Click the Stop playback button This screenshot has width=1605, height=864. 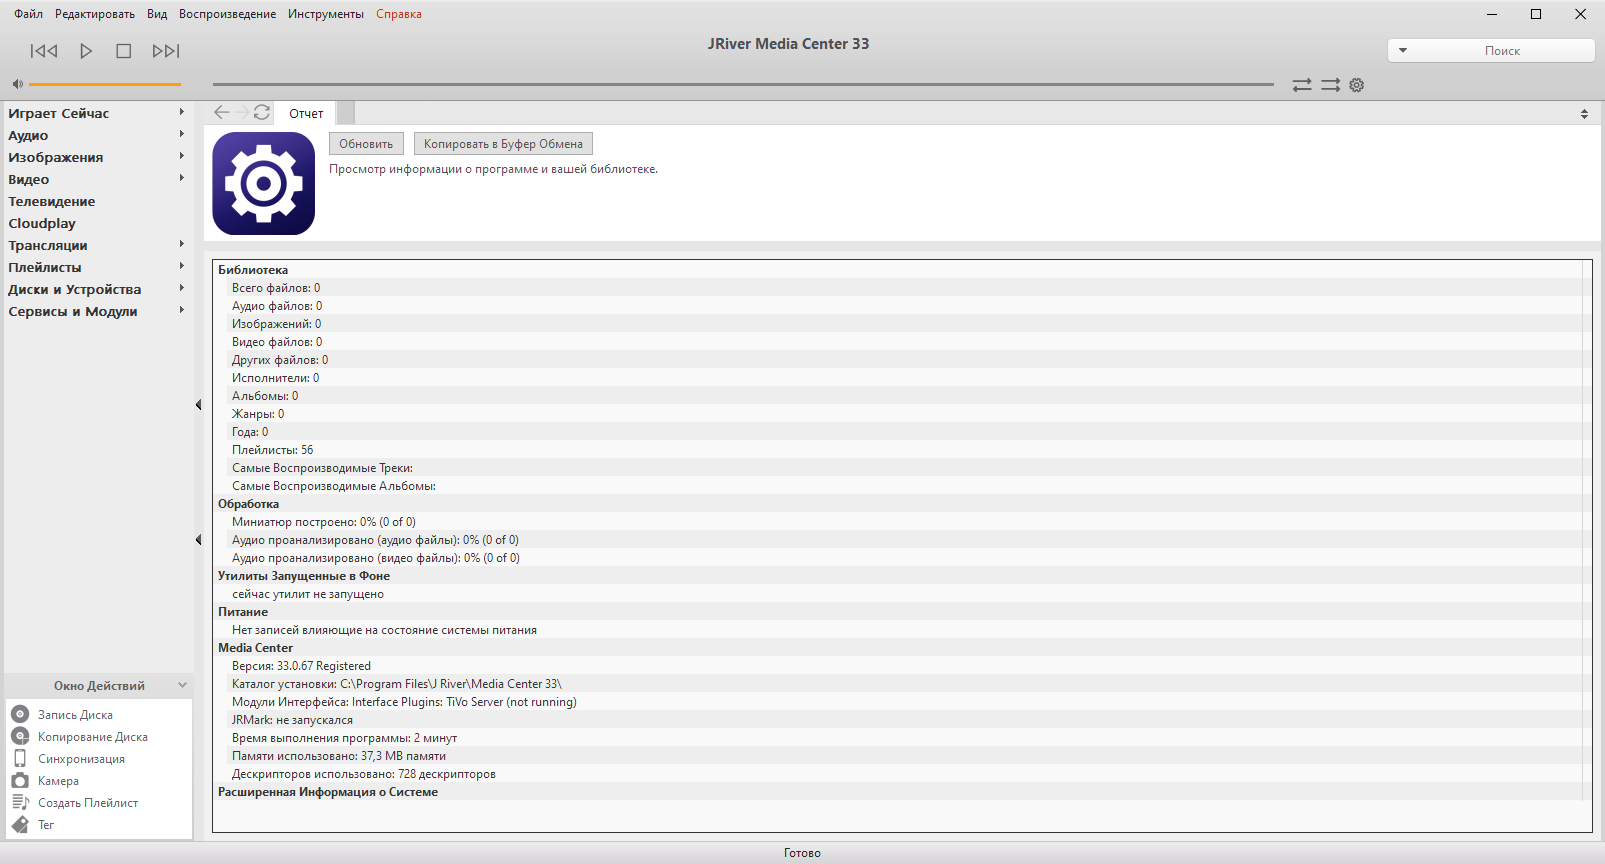pos(124,51)
